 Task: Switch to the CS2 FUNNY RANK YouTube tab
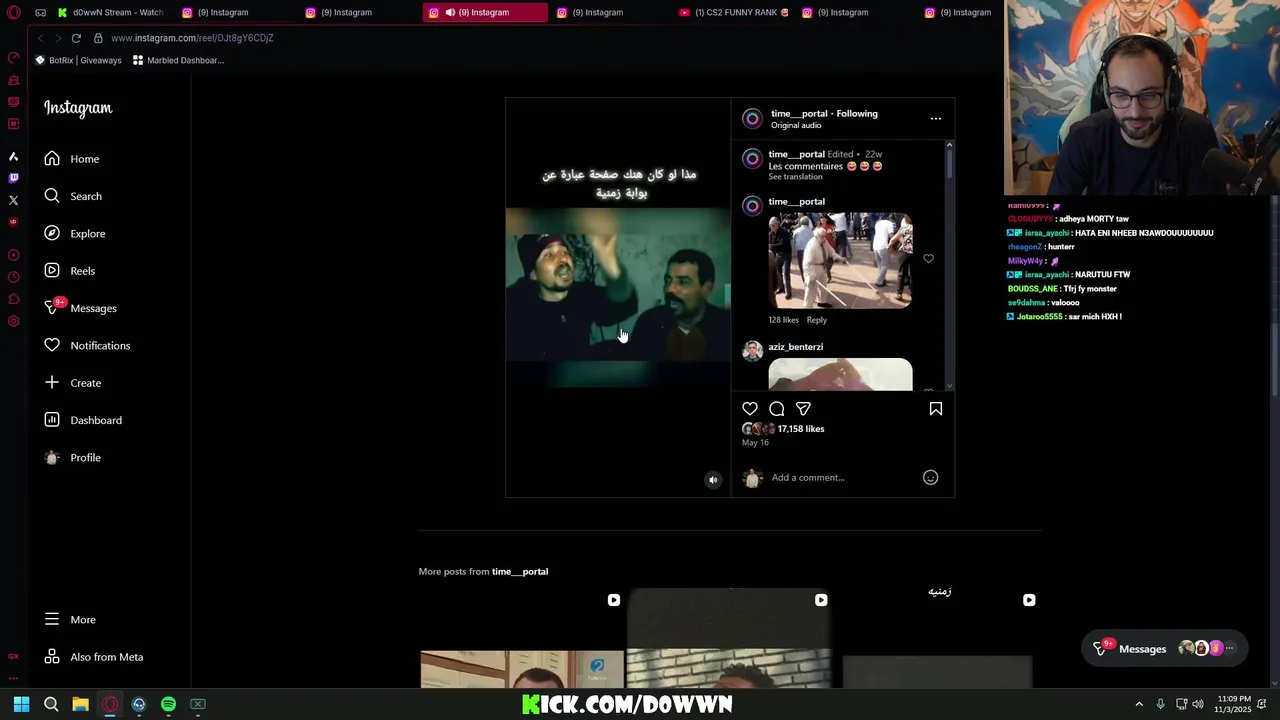pos(735,12)
